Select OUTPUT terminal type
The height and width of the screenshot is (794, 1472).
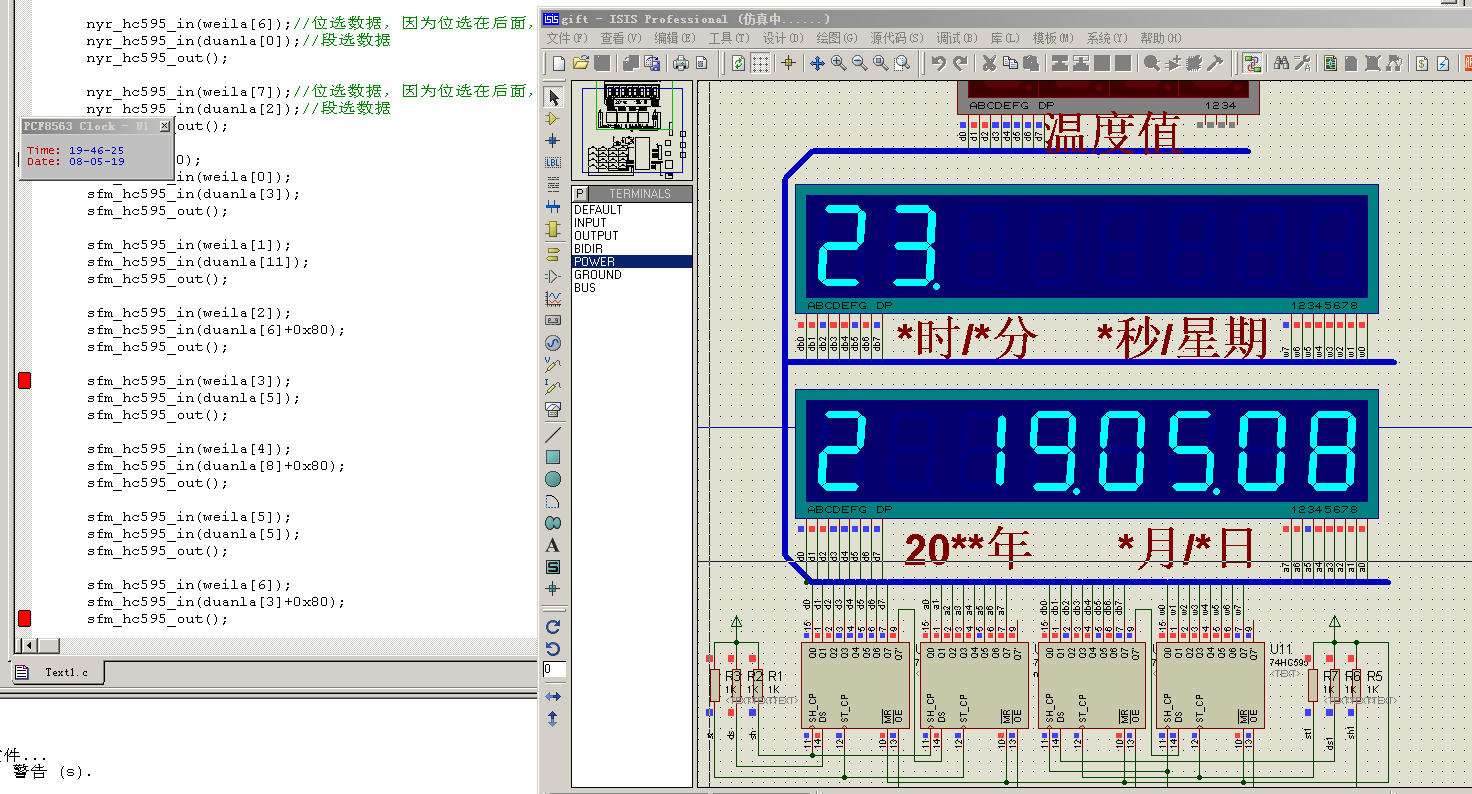click(632, 236)
